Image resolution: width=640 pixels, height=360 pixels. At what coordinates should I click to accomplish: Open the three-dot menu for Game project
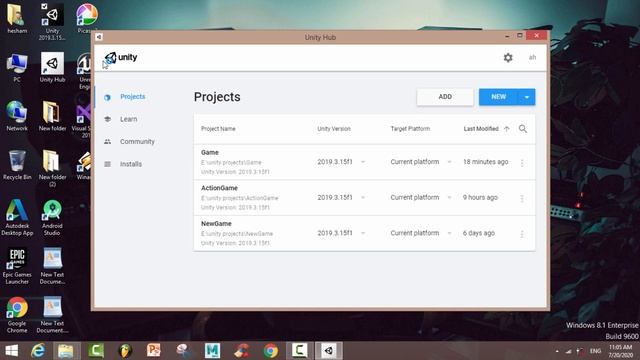click(522, 162)
